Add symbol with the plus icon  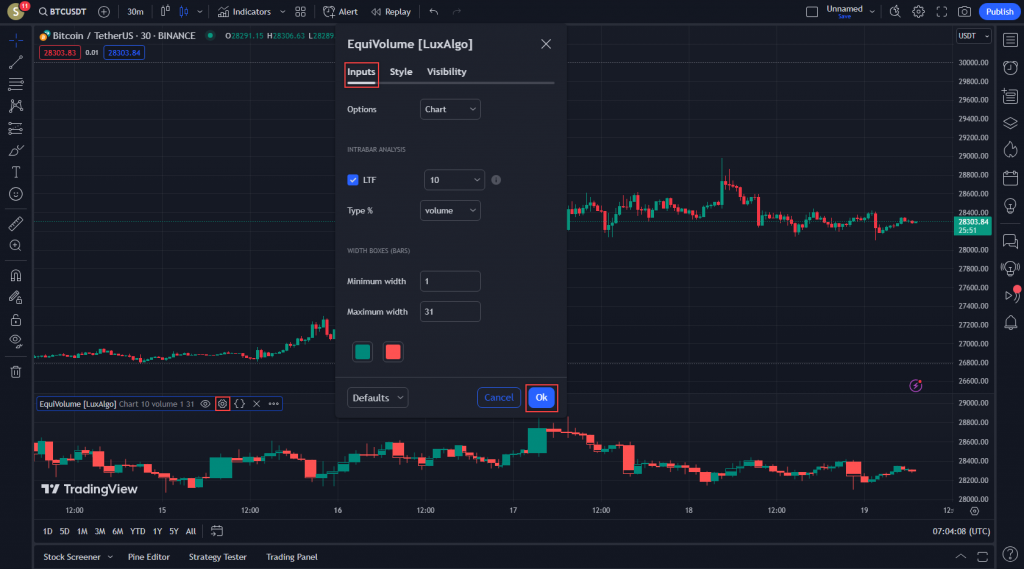(104, 12)
